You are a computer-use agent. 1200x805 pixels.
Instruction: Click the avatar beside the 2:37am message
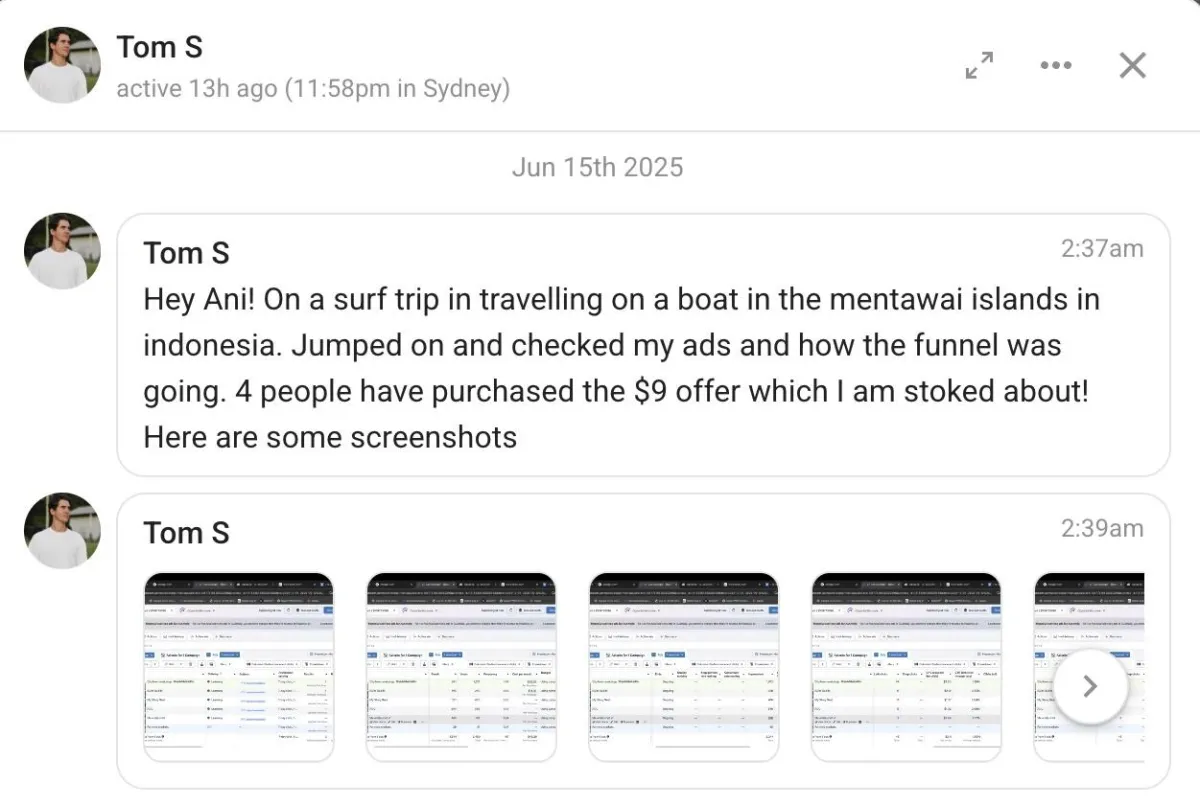[x=62, y=251]
